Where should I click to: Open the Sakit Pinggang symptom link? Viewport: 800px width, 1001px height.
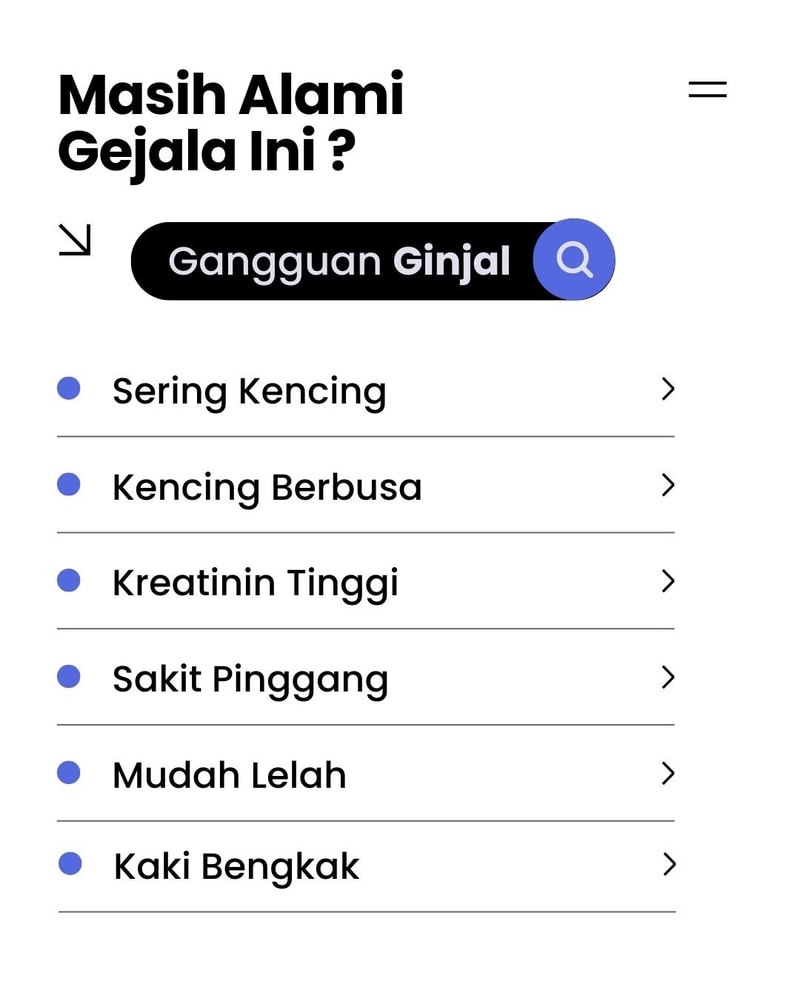[x=250, y=680]
